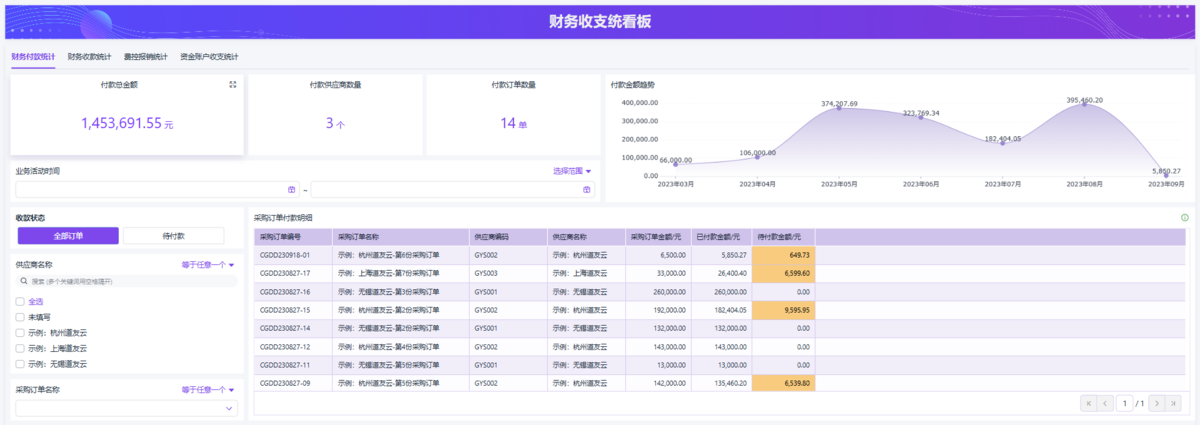Image resolution: width=1200 pixels, height=425 pixels.
Task: Click the search icon in supplier search box
Action: (24, 282)
